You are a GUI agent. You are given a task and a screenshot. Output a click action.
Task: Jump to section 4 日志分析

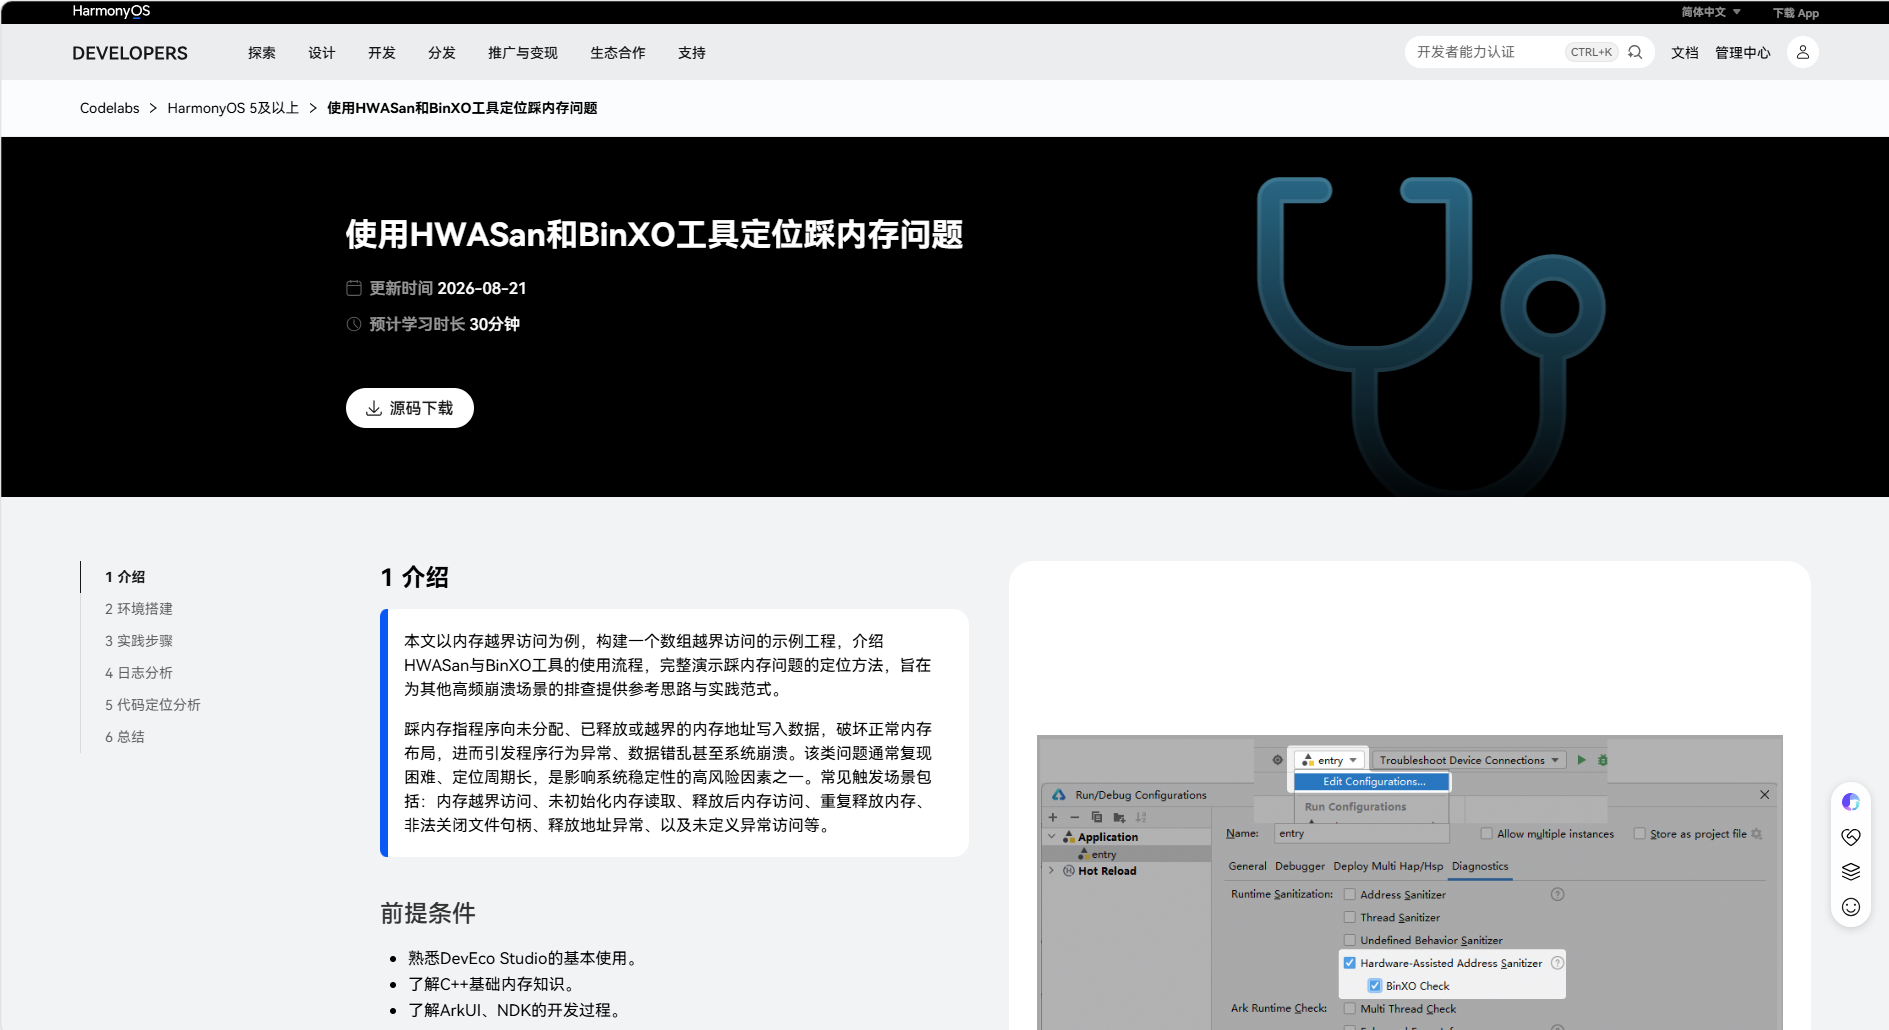click(139, 673)
